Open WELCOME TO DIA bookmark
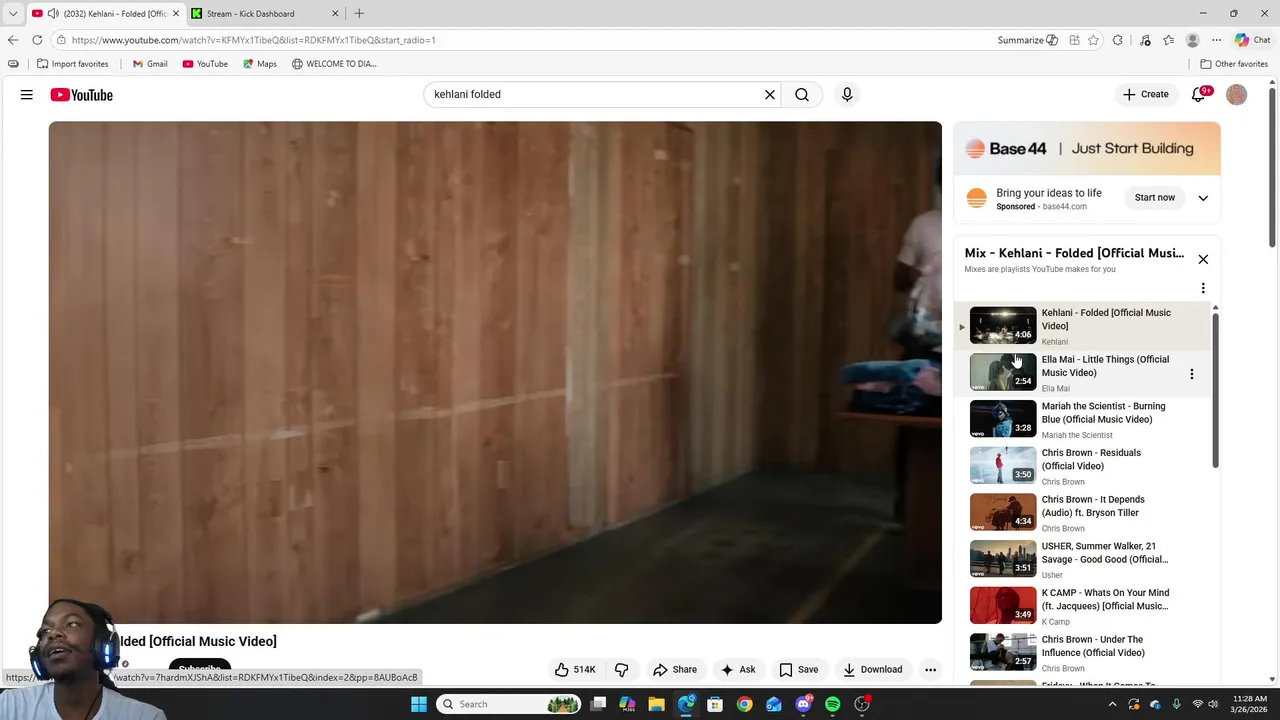Image resolution: width=1280 pixels, height=720 pixels. click(334, 64)
